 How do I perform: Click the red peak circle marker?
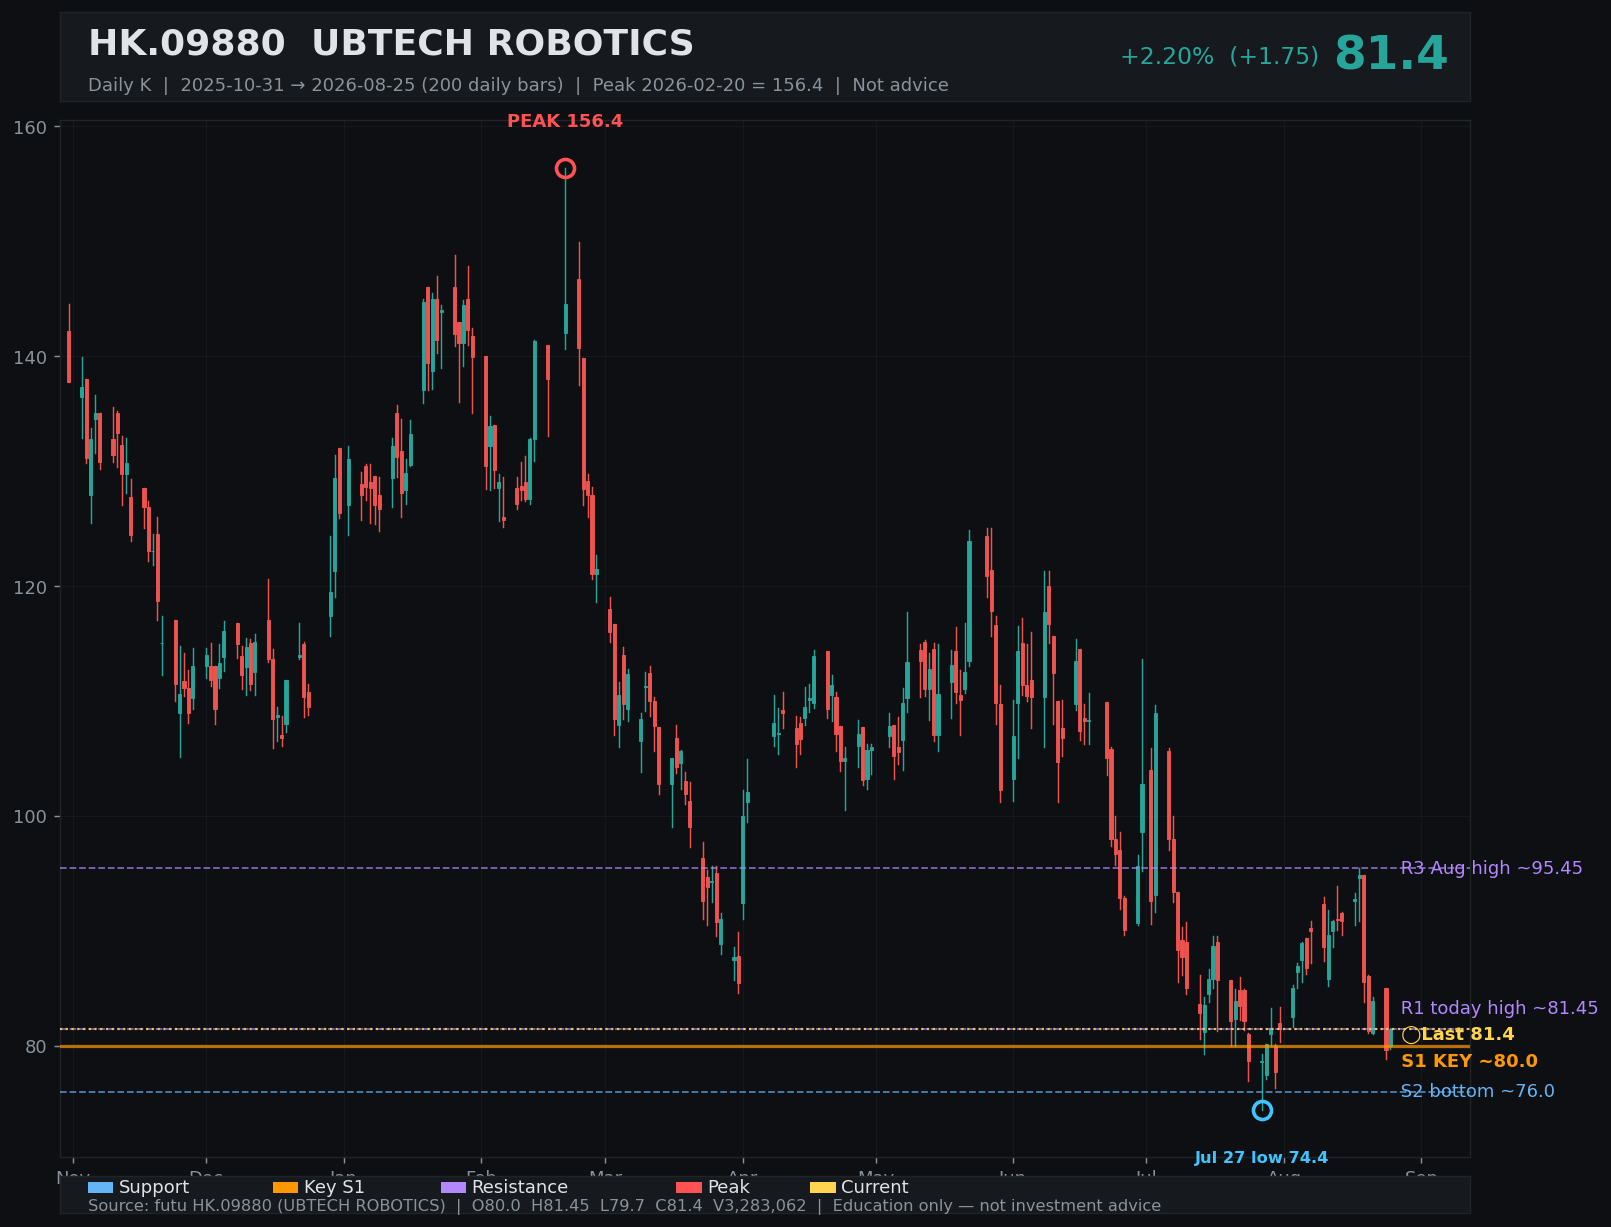pos(565,169)
